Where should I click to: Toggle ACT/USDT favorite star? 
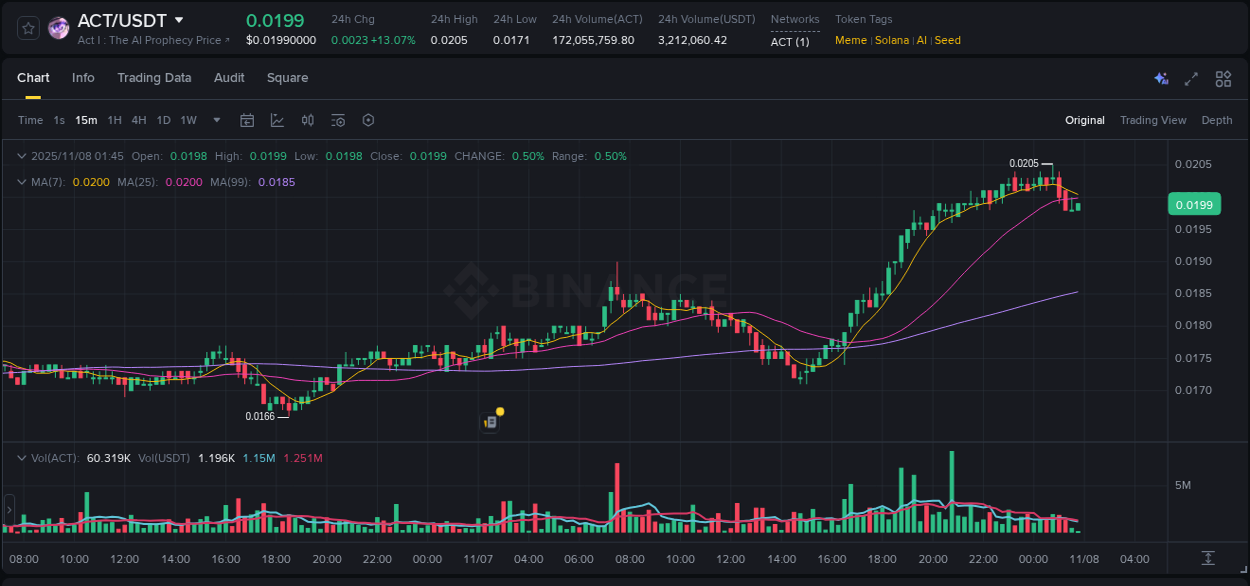(x=27, y=27)
